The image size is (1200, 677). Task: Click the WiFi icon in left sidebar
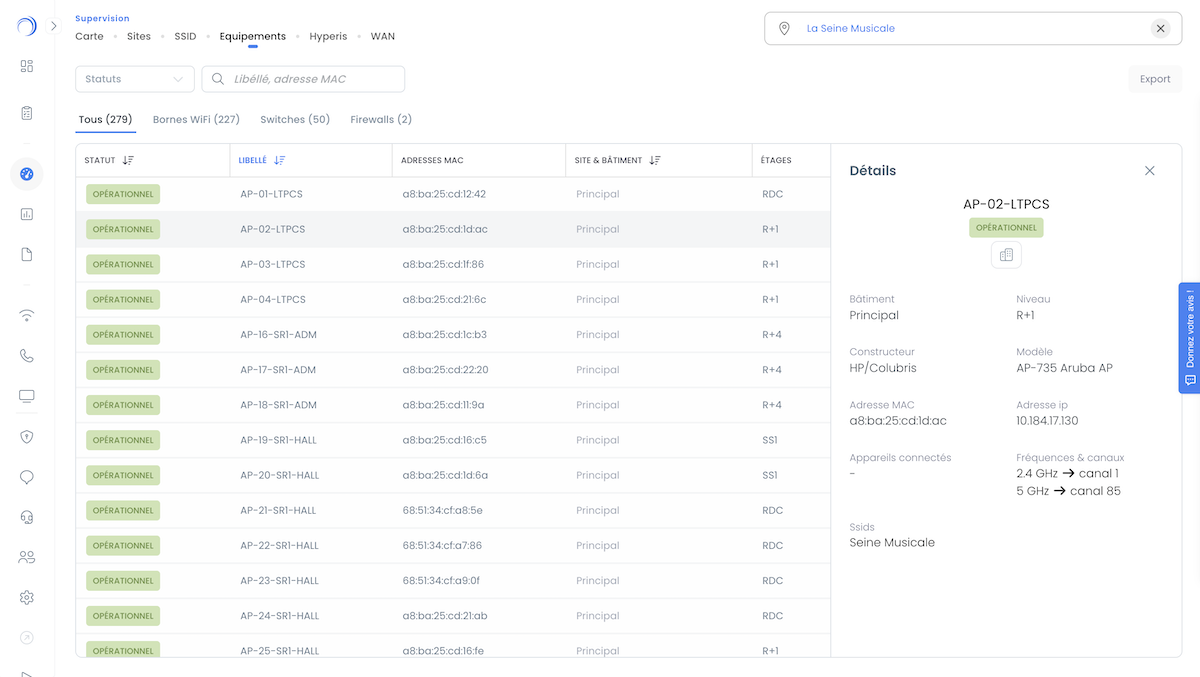coord(27,316)
